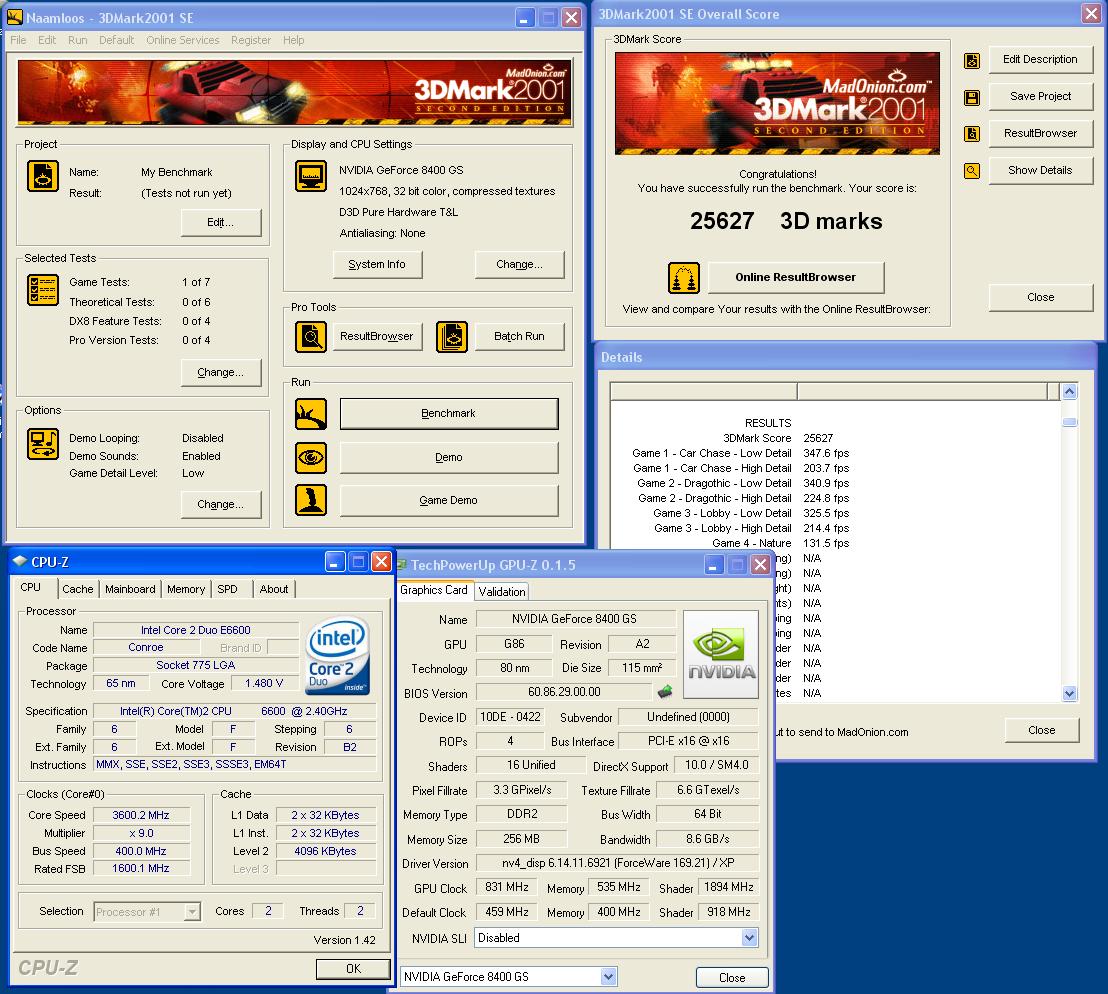Click the GPU-Z title bar icon
Image resolution: width=1108 pixels, height=994 pixels.
pos(401,564)
